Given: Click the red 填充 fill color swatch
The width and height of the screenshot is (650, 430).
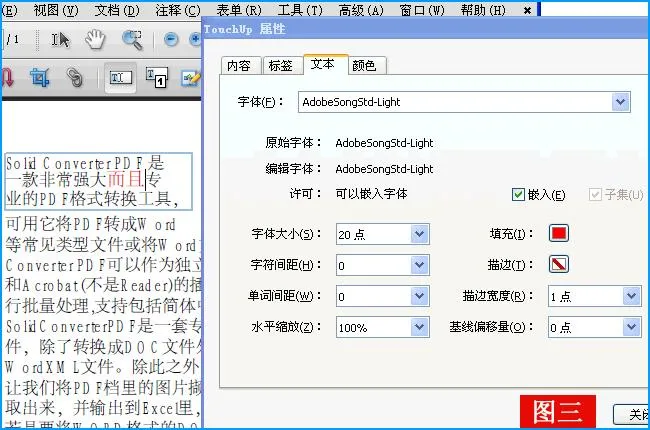Looking at the screenshot, I should pyautogui.click(x=558, y=233).
